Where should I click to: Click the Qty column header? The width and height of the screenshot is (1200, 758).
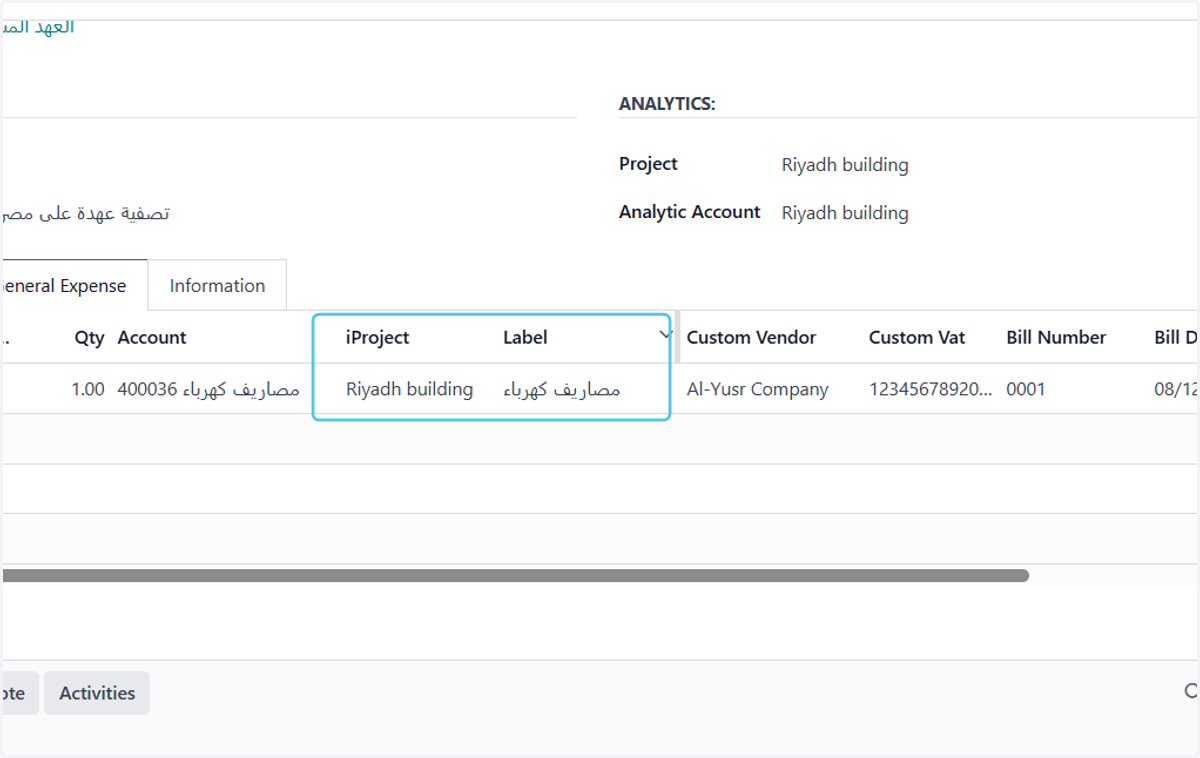click(x=89, y=337)
